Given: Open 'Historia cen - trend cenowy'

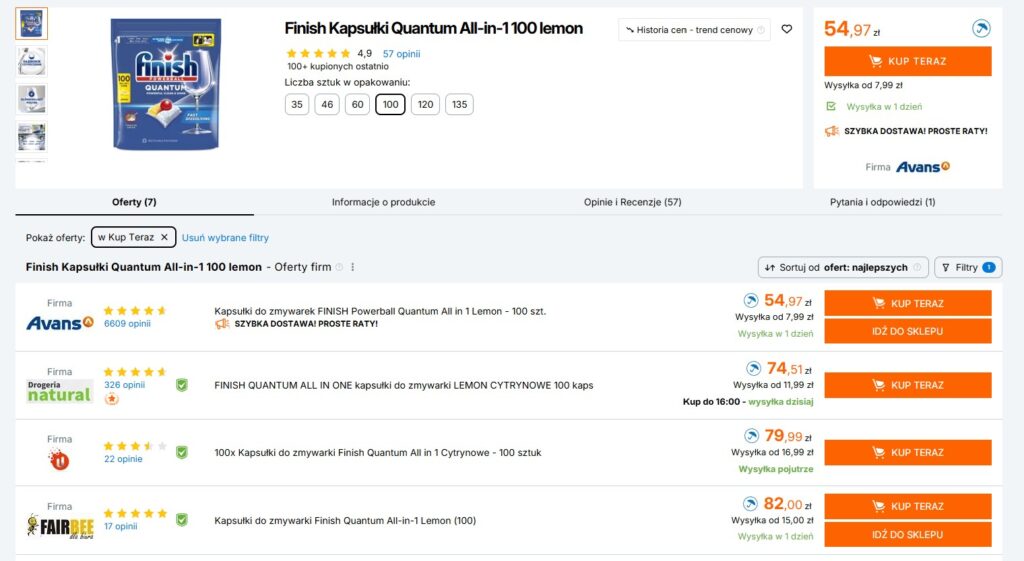Looking at the screenshot, I should (694, 29).
